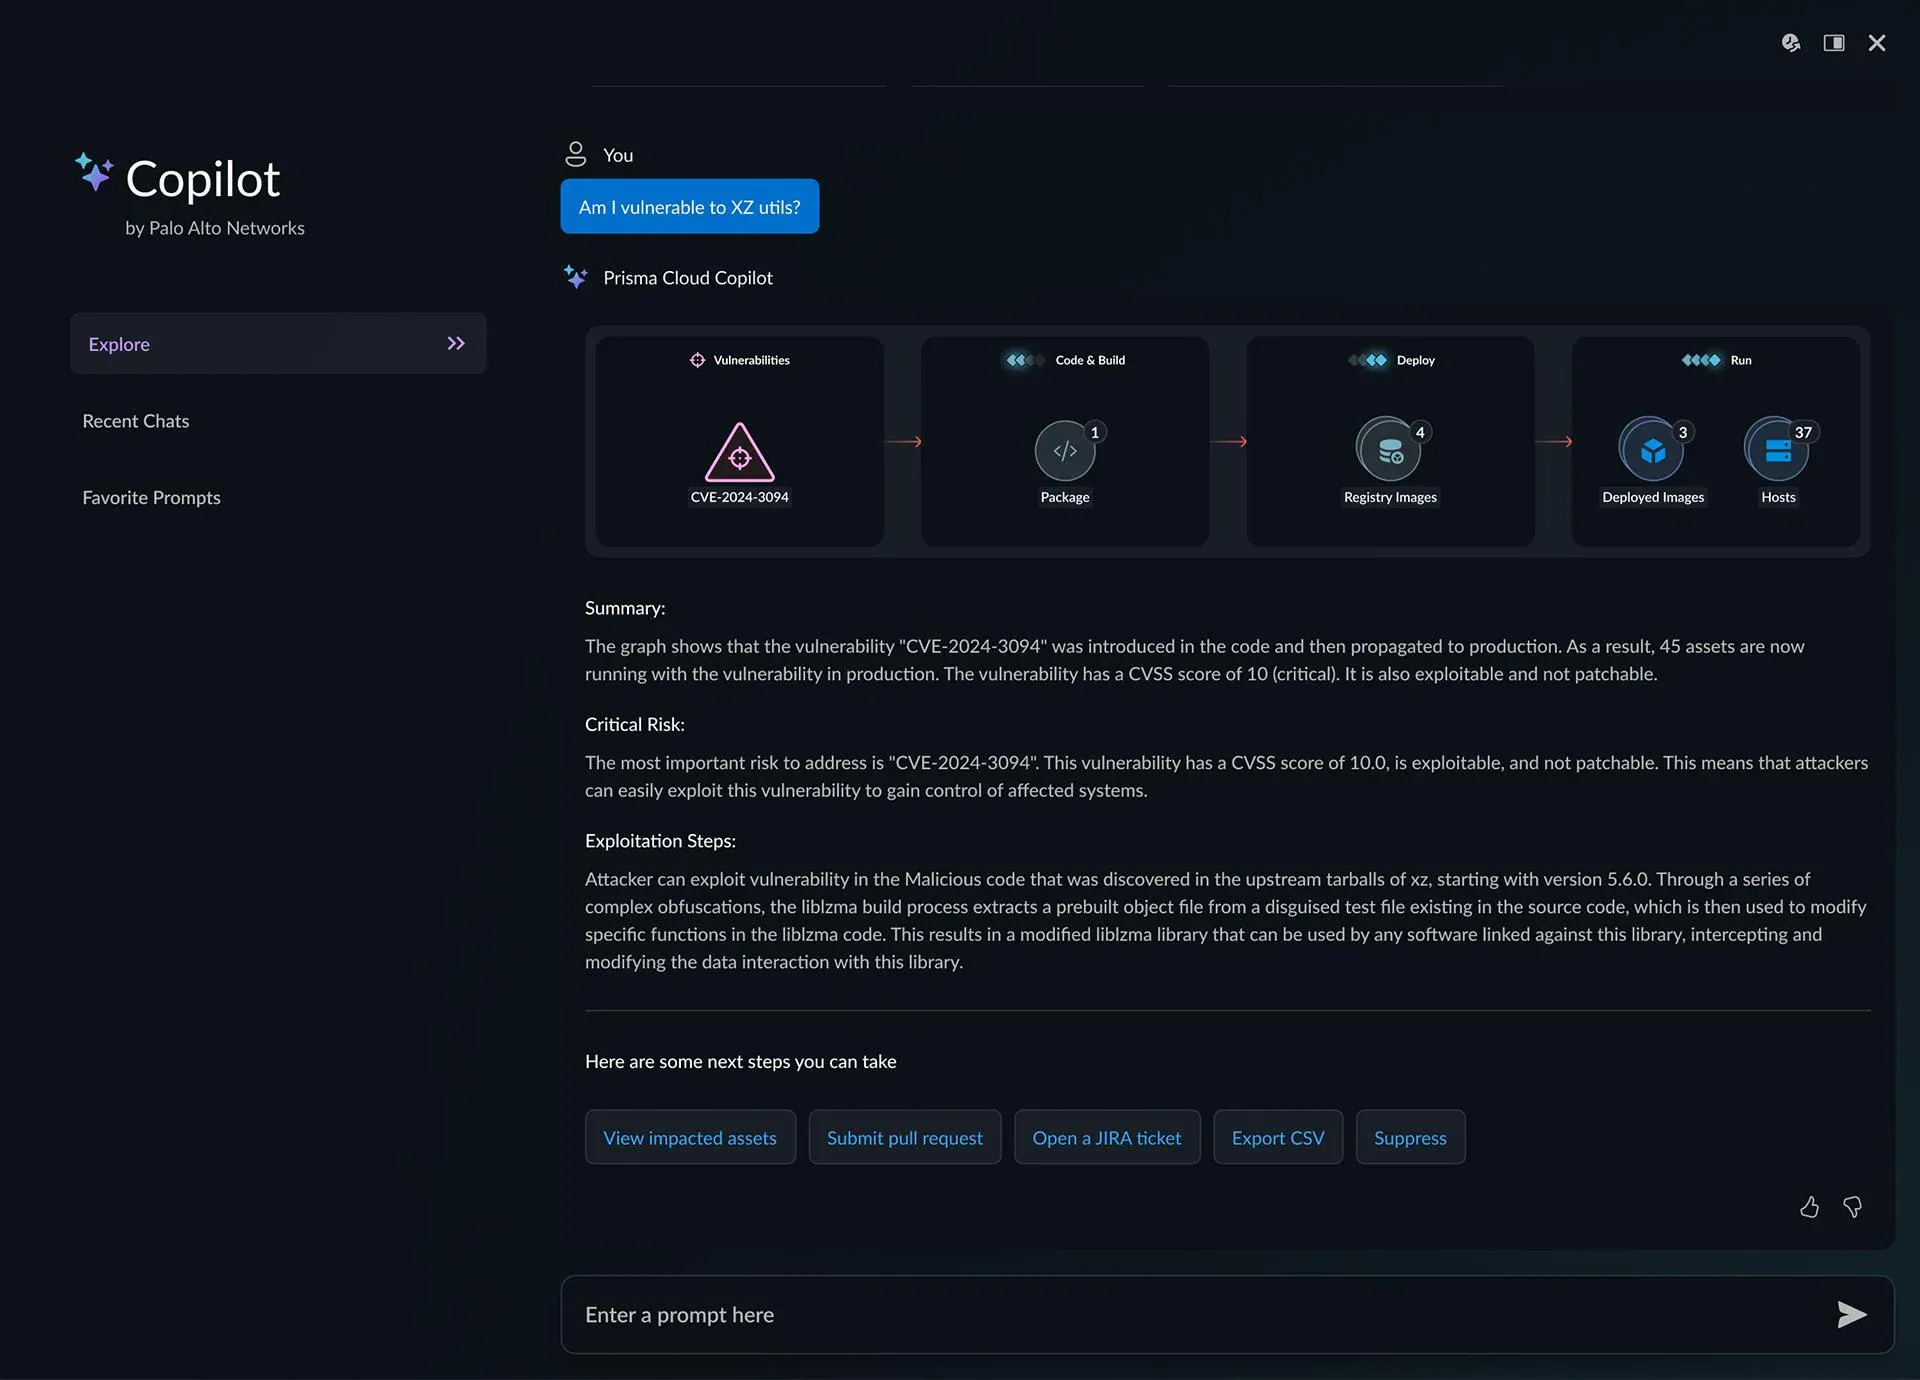Viewport: 1920px width, 1380px height.
Task: Click the Vulnerabilities target icon in header
Action: pyautogui.click(x=697, y=360)
